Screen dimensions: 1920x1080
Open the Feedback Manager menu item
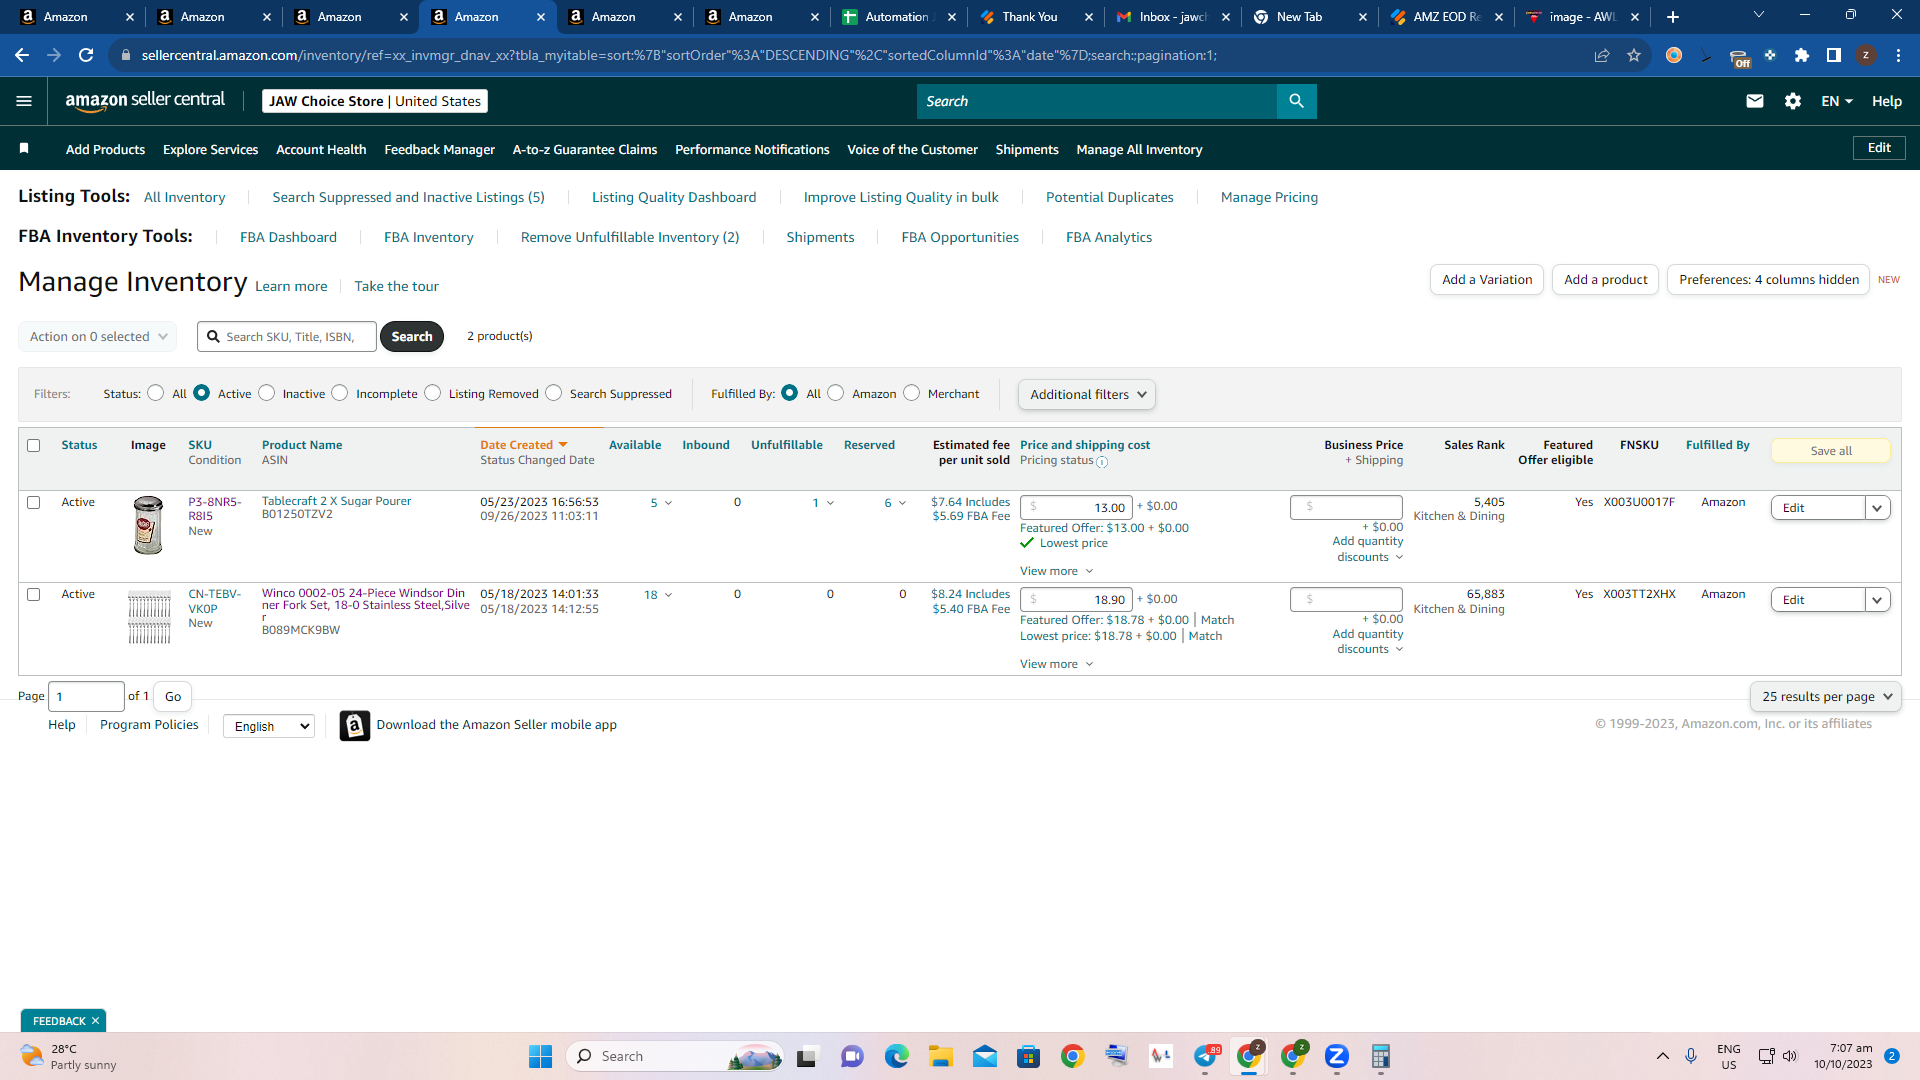[x=440, y=149]
